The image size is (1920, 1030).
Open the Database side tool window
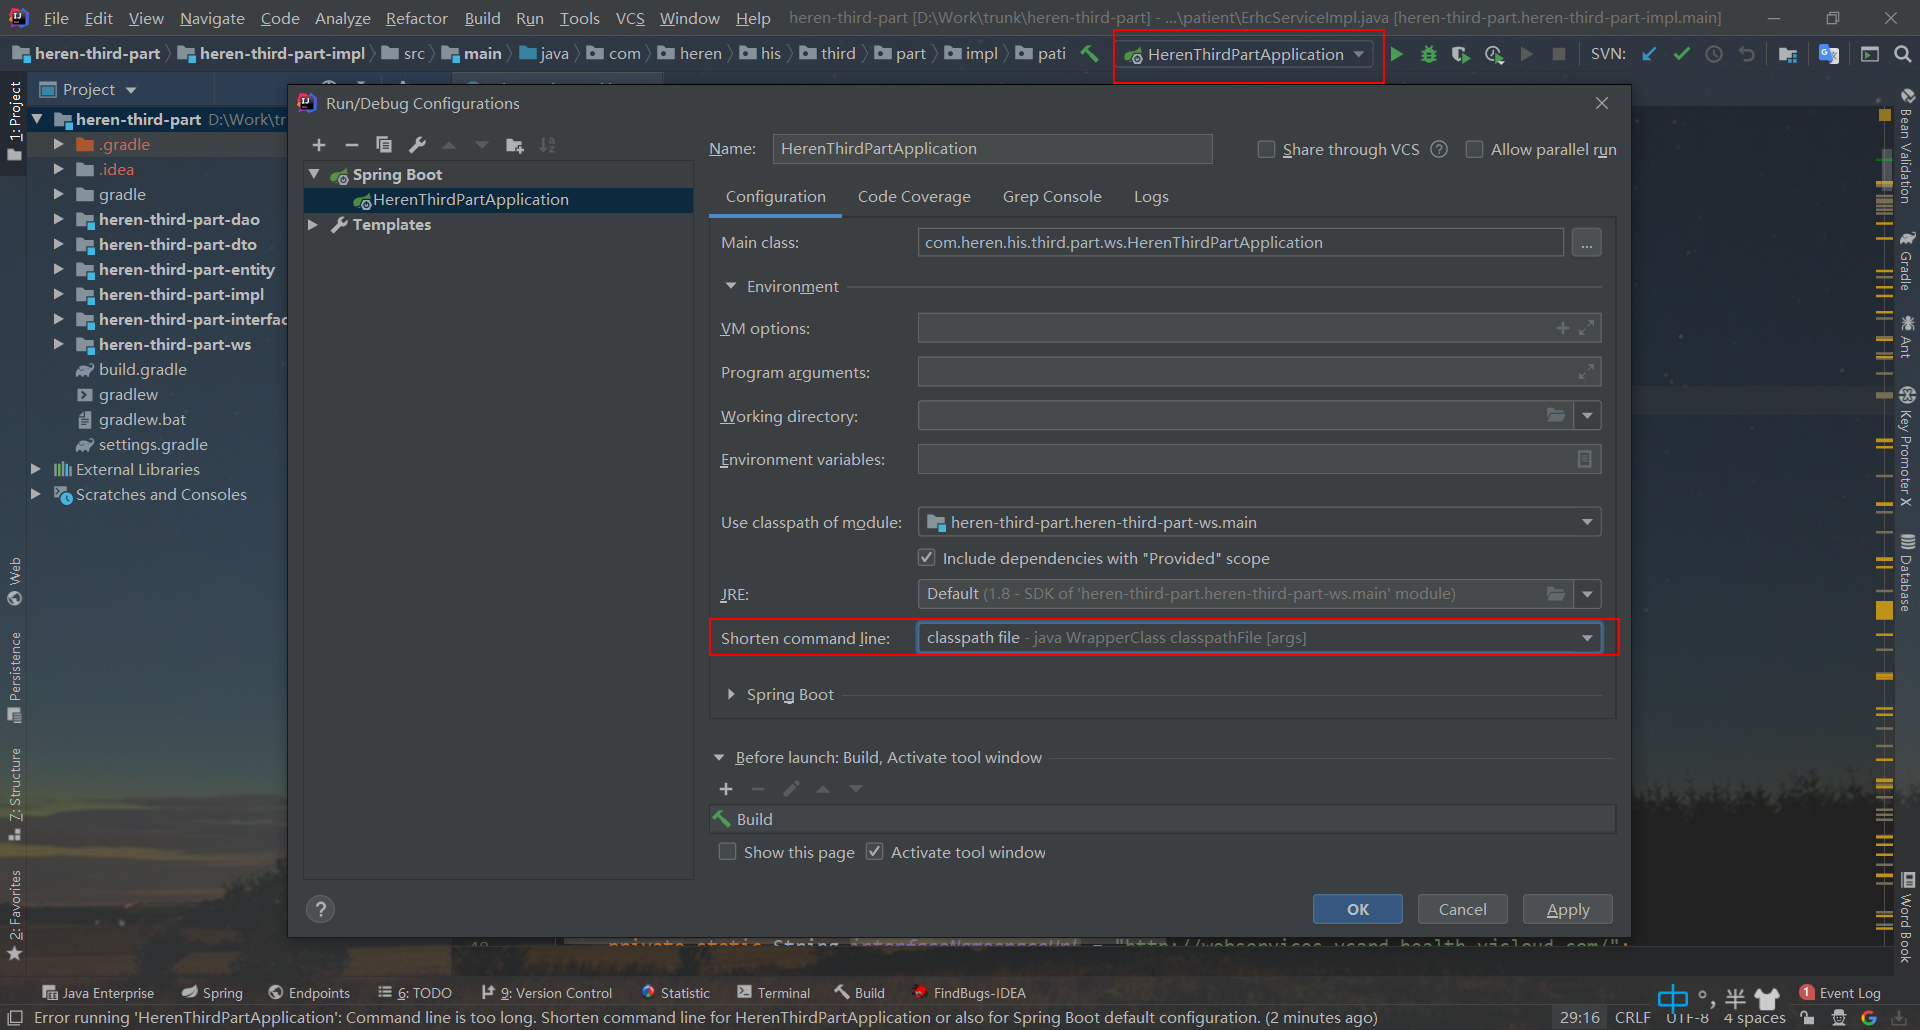tap(1907, 574)
